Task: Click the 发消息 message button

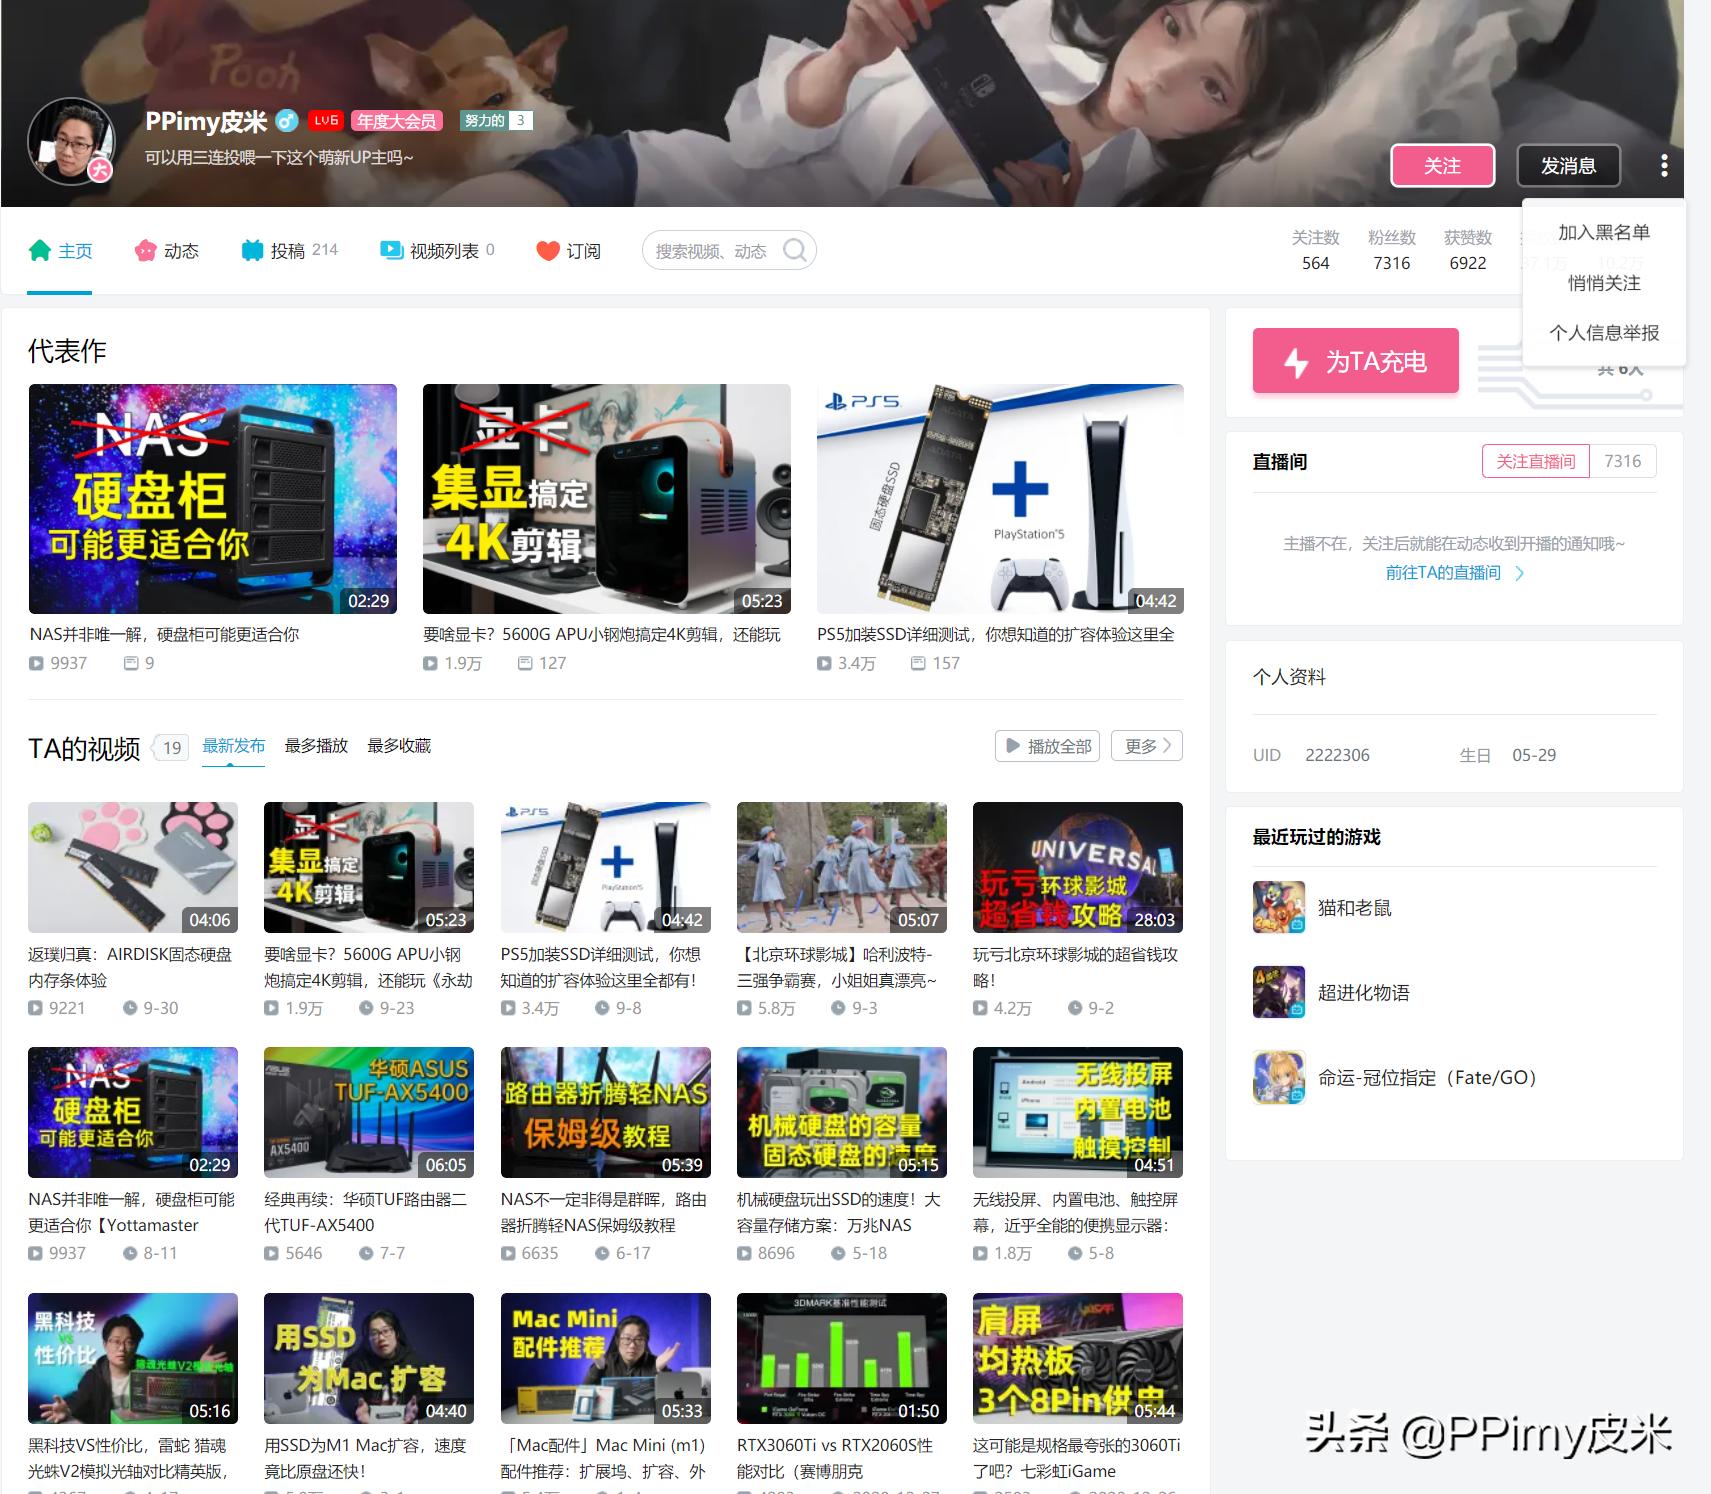Action: [x=1568, y=166]
